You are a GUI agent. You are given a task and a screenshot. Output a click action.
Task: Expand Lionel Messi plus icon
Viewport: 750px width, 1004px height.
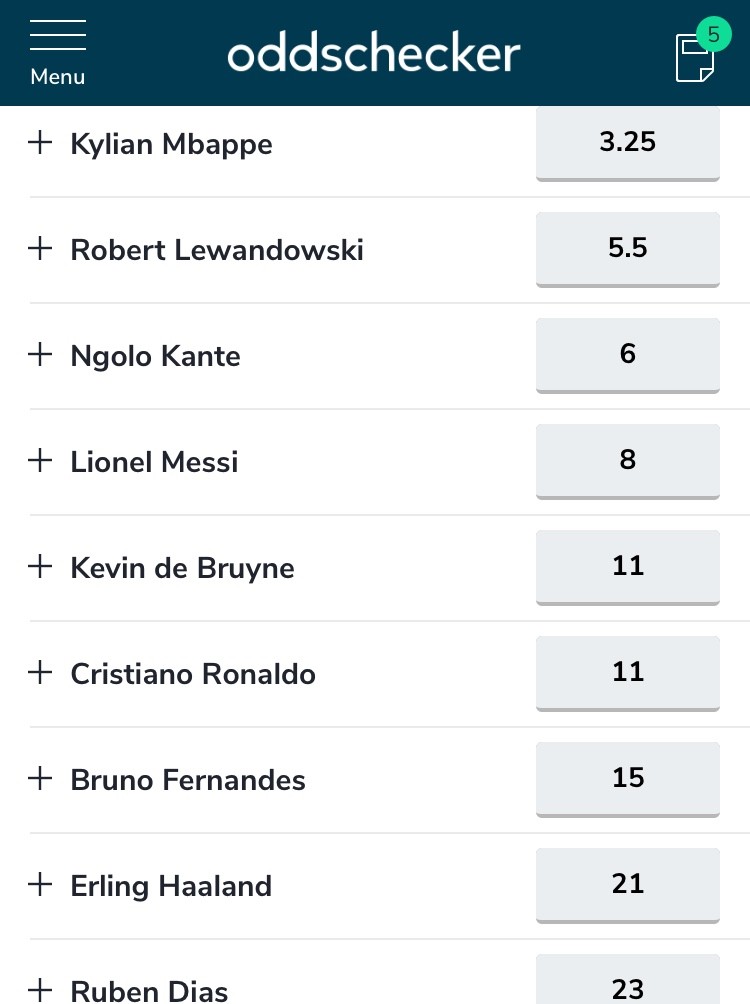tap(40, 460)
